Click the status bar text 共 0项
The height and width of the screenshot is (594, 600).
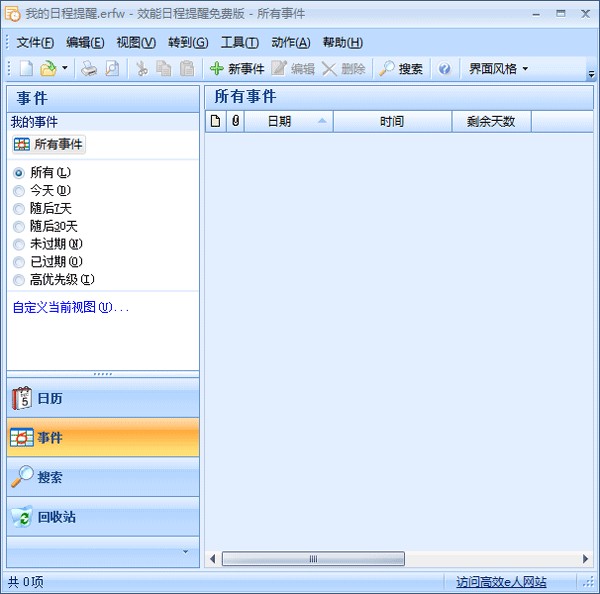26,582
